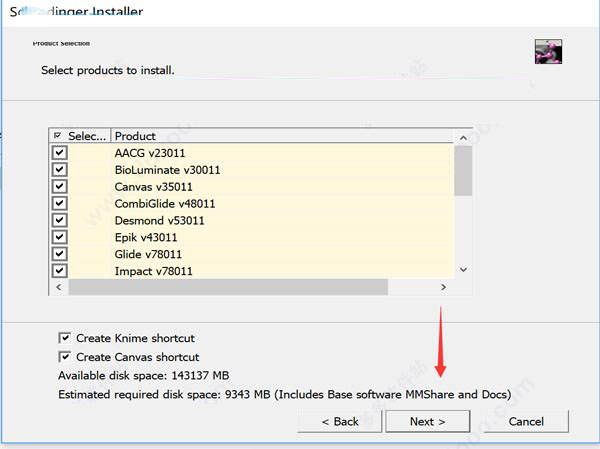Image resolution: width=600 pixels, height=449 pixels.
Task: Click the left arrow of the horizontal scrollbar
Action: (x=59, y=287)
